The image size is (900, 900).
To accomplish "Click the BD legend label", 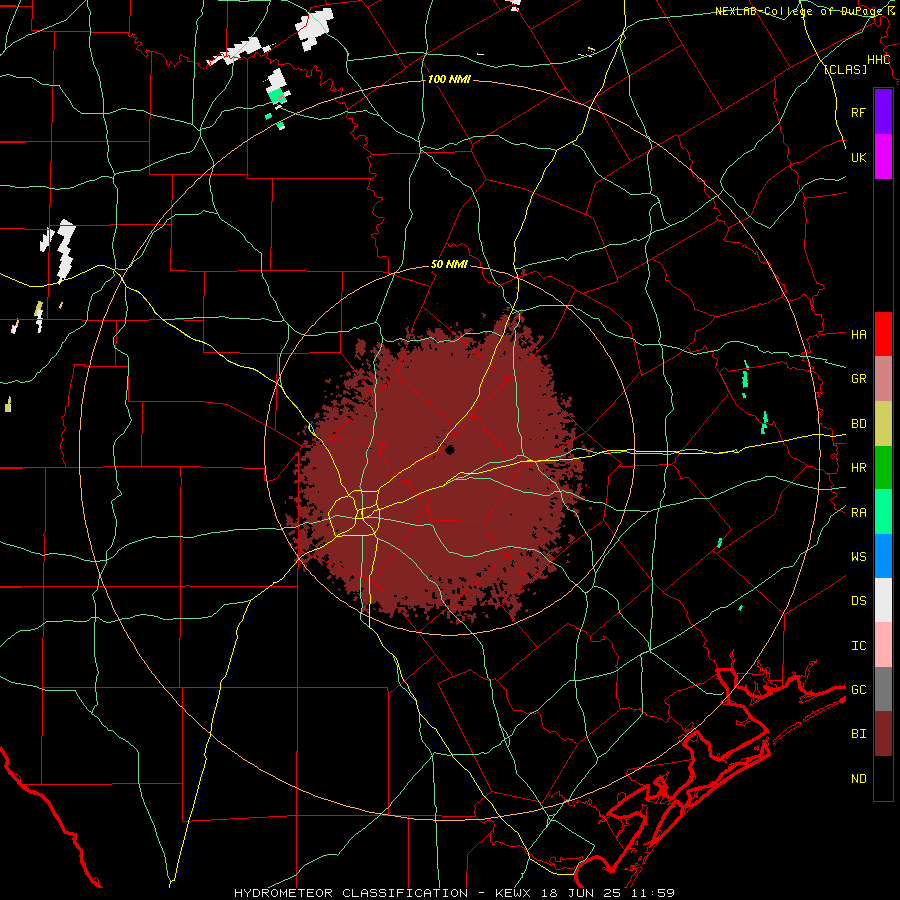I will pyautogui.click(x=858, y=424).
